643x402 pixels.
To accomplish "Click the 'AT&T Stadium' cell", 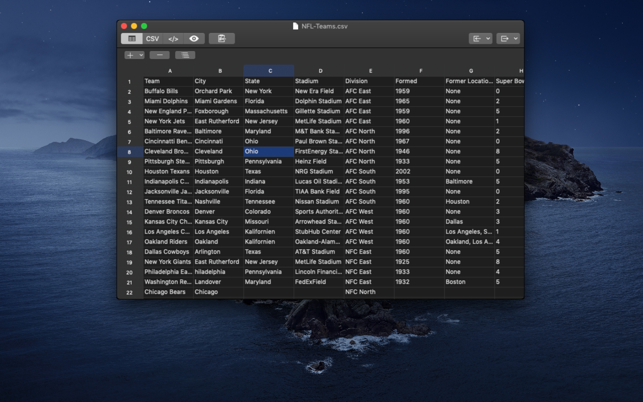I will [319, 252].
